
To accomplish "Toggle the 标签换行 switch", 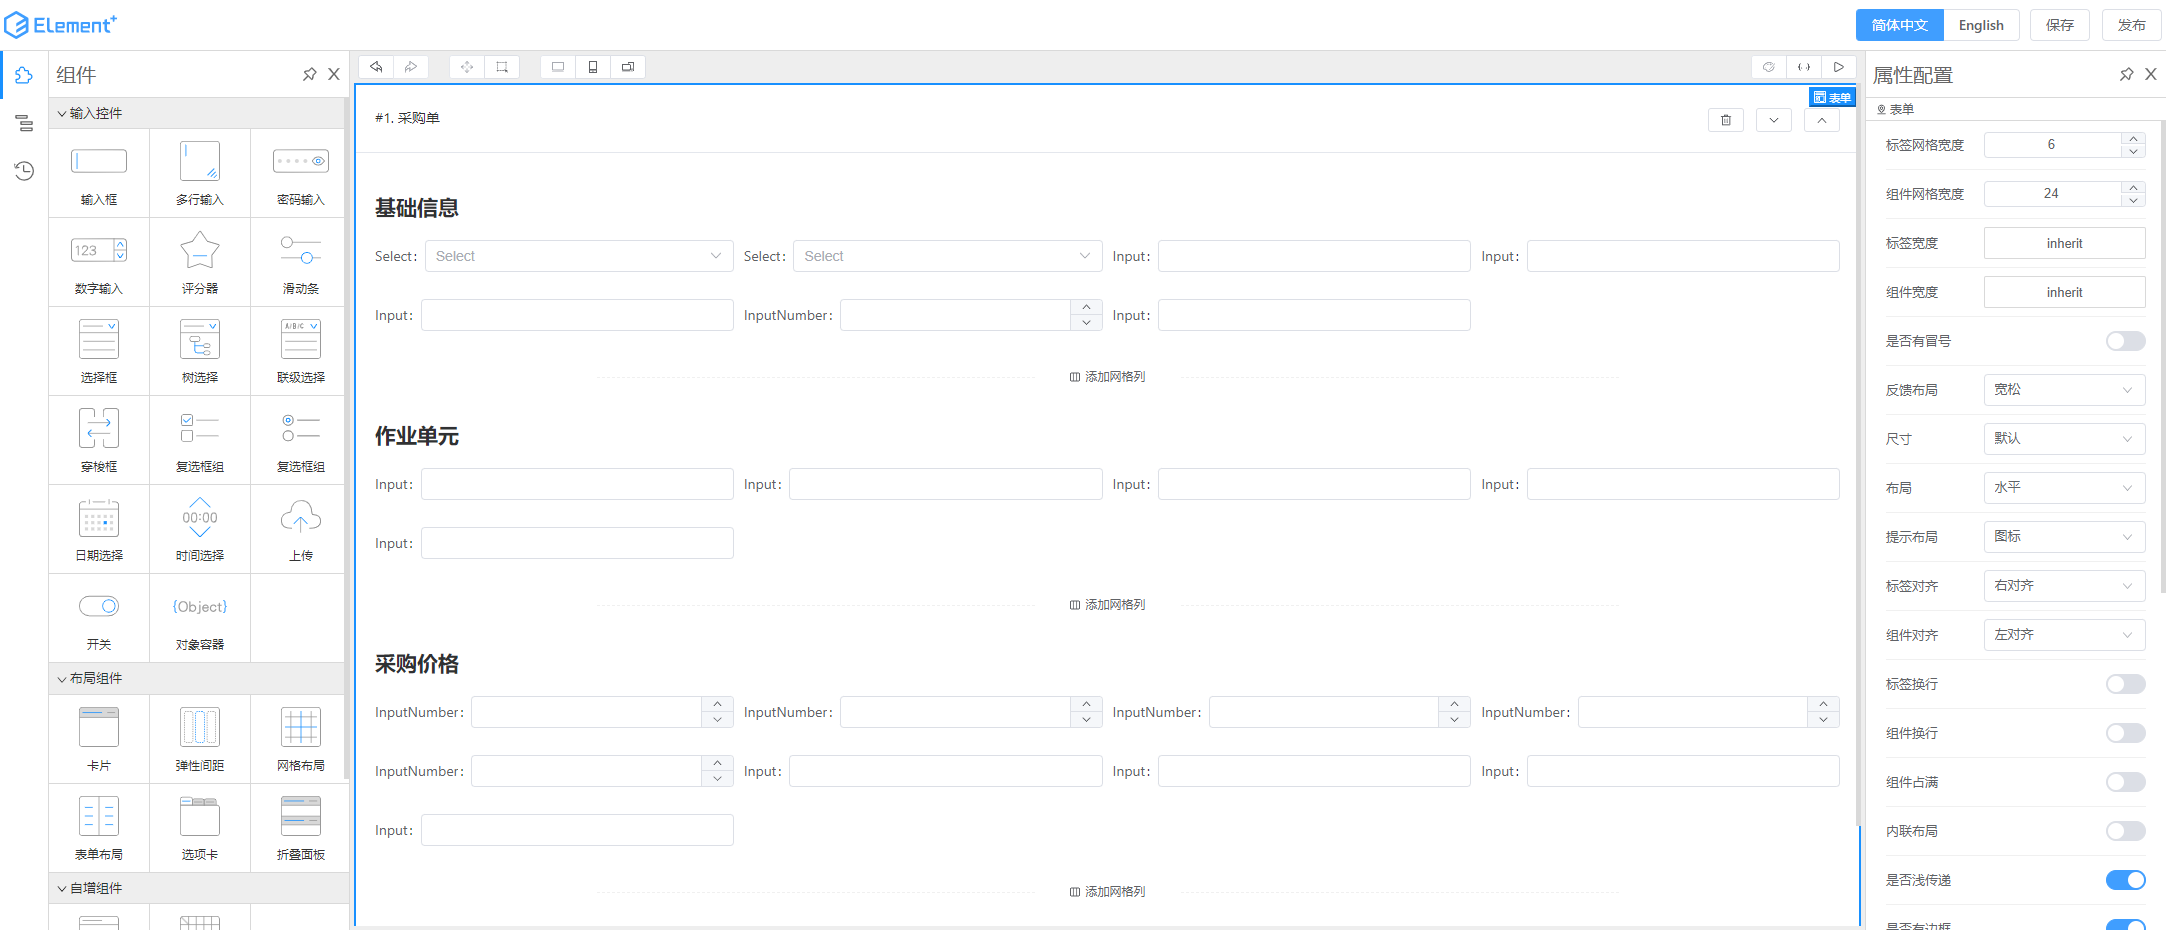I will pyautogui.click(x=2126, y=684).
